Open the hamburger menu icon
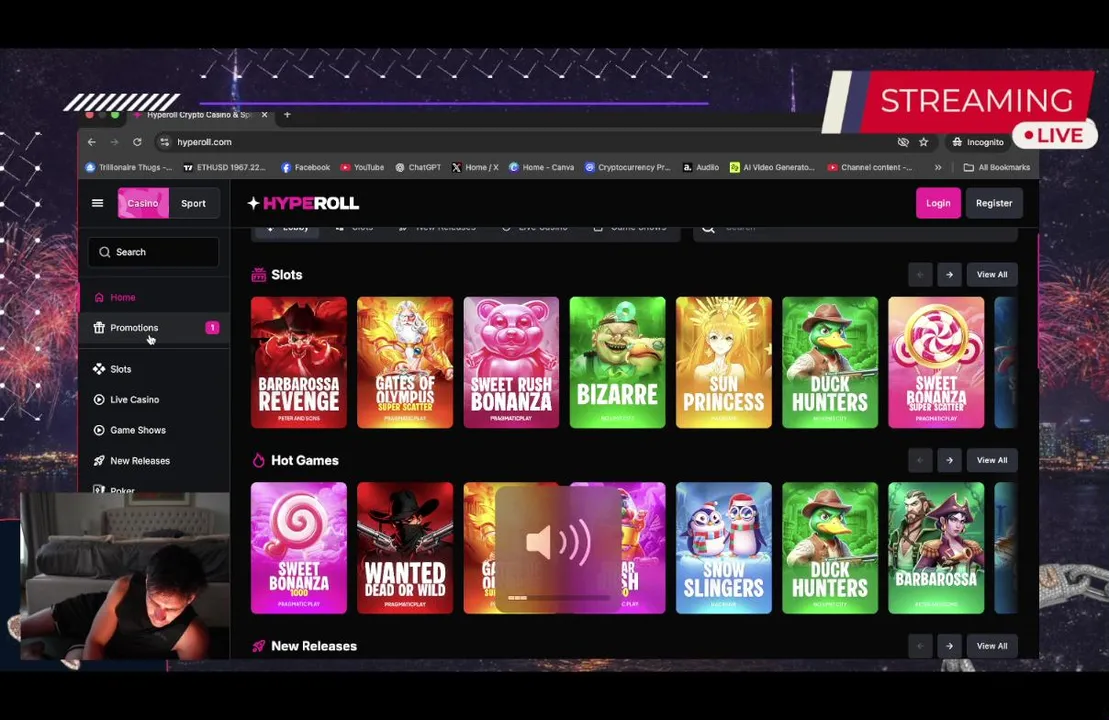 (x=98, y=203)
